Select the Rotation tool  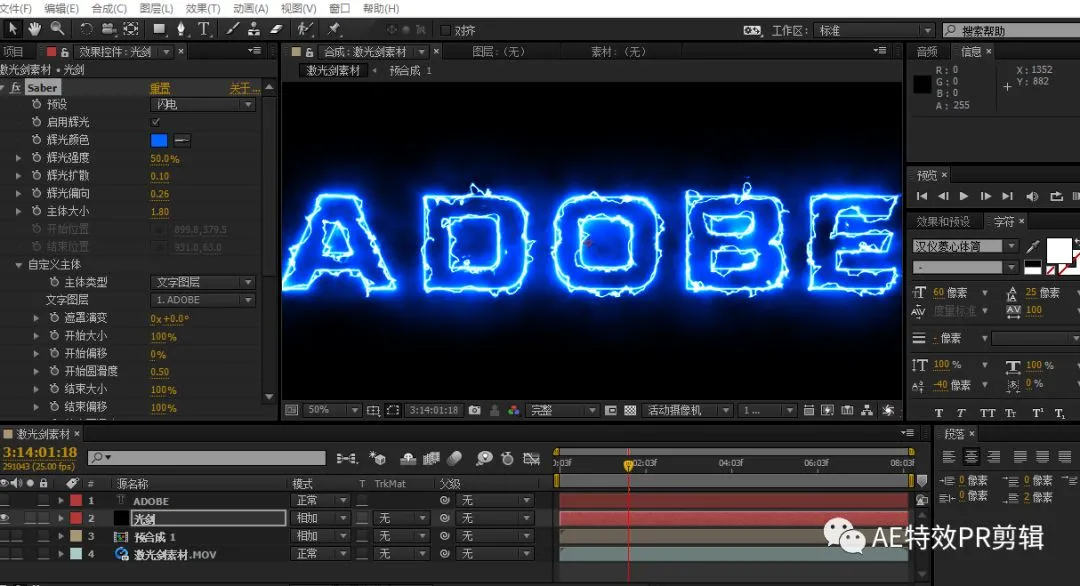click(86, 29)
